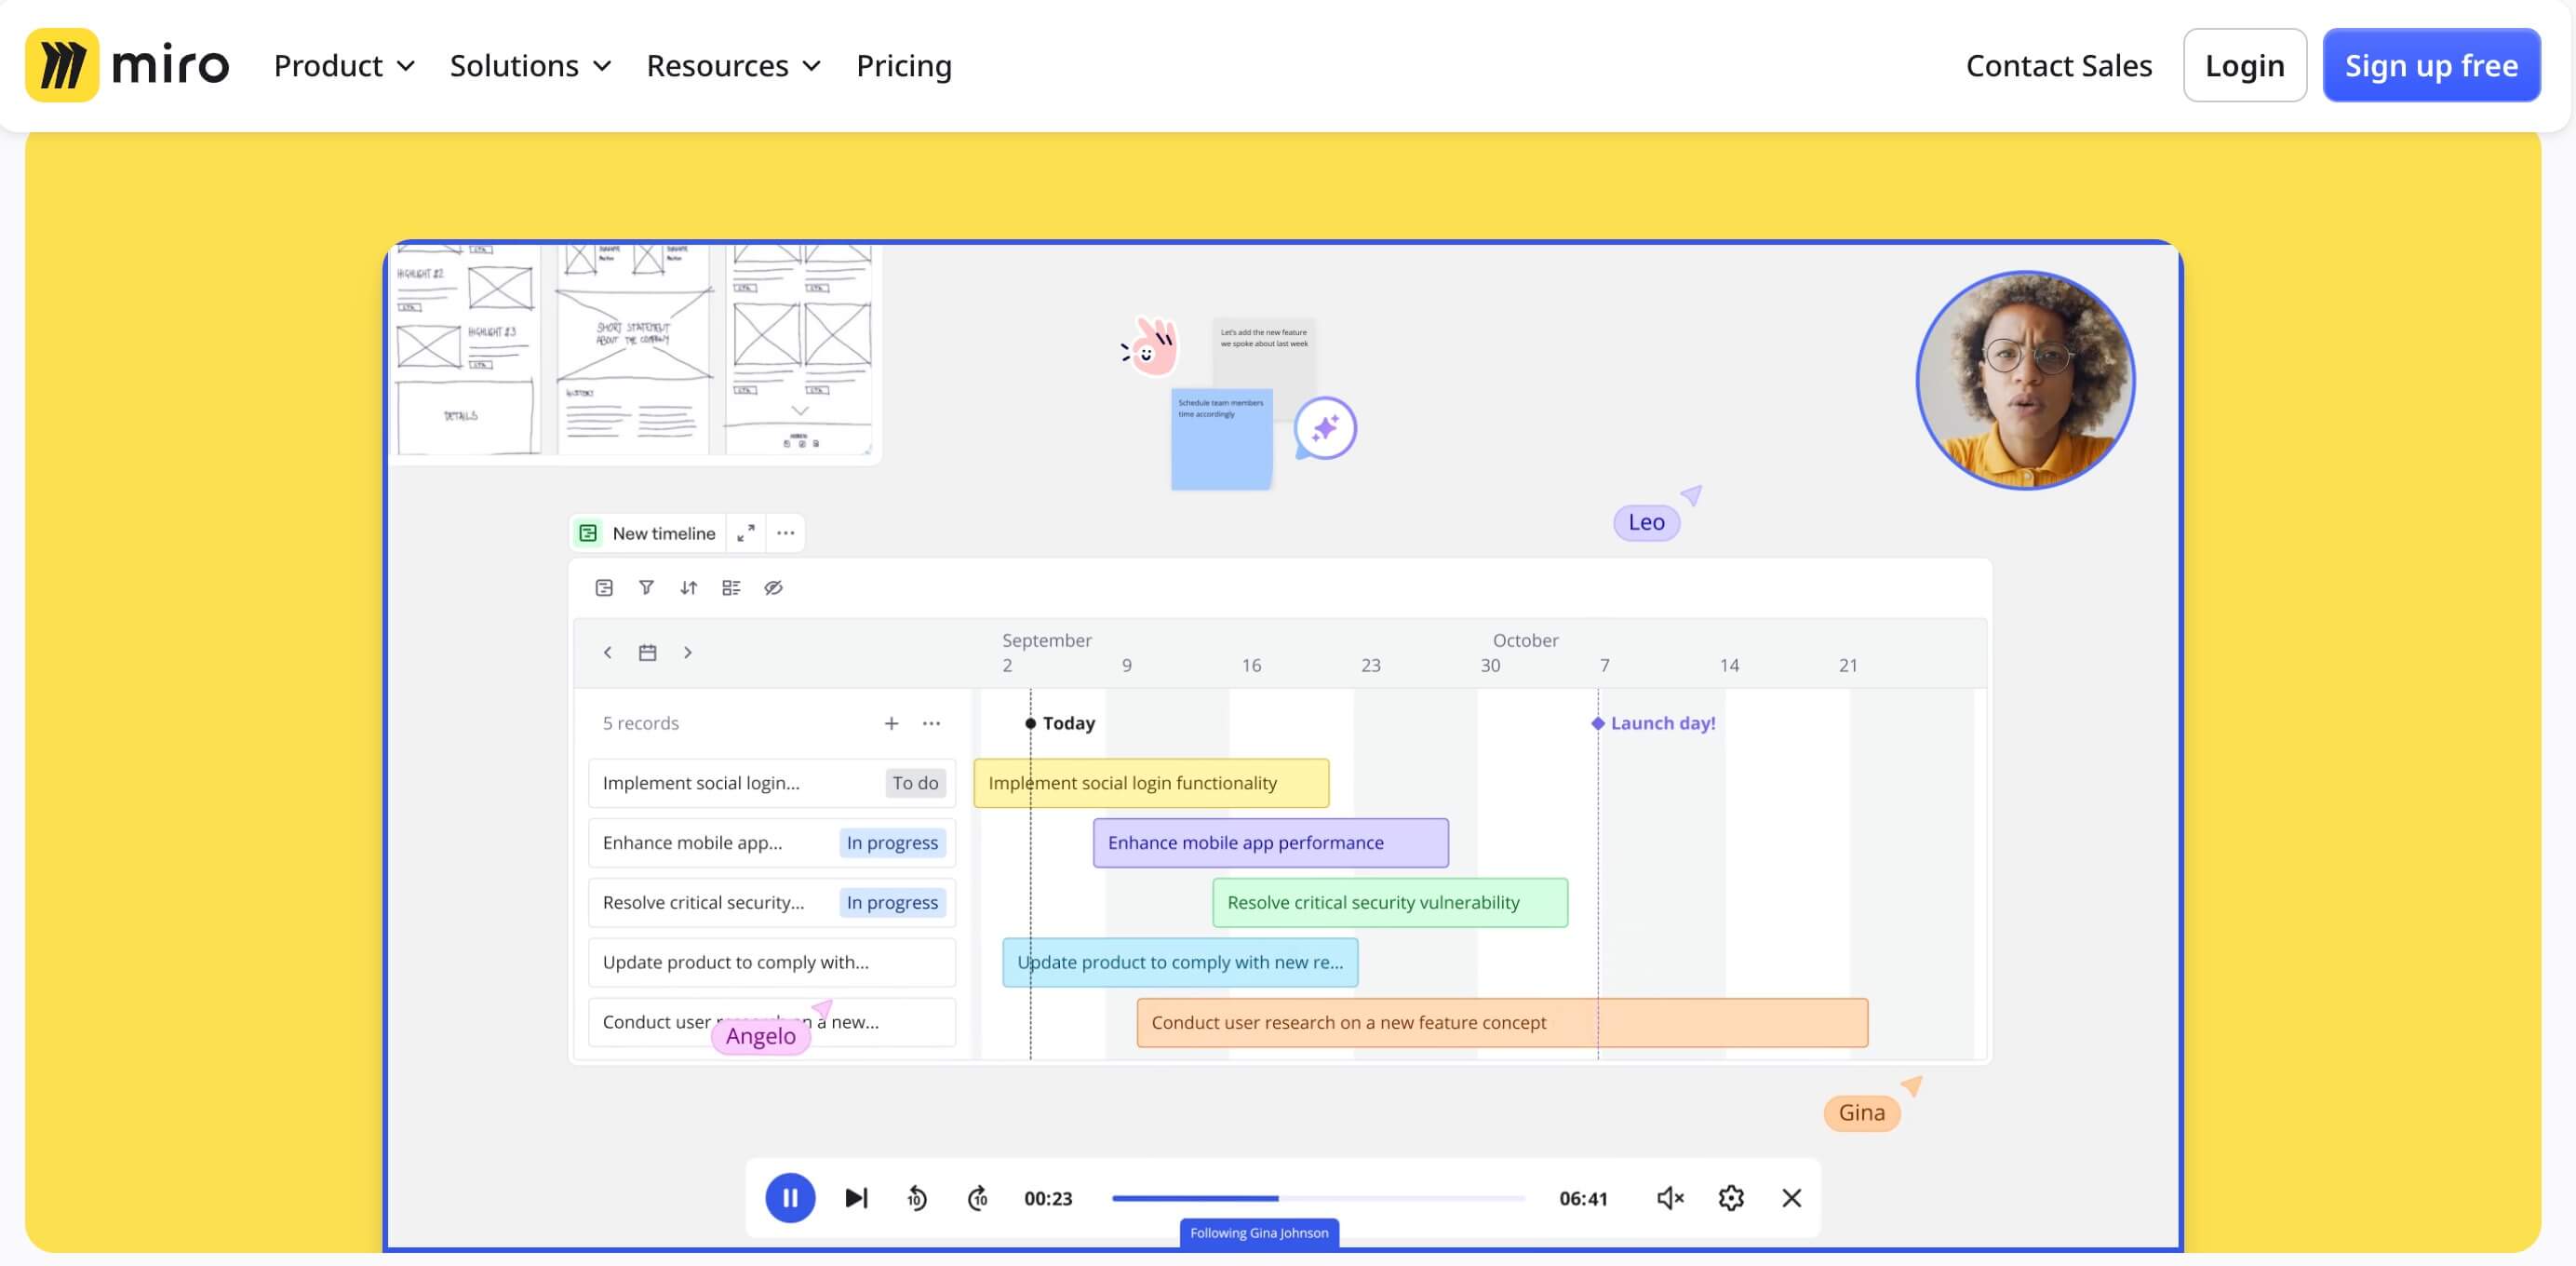Click the Launch day! milestone marker
2576x1266 pixels.
(1653, 723)
